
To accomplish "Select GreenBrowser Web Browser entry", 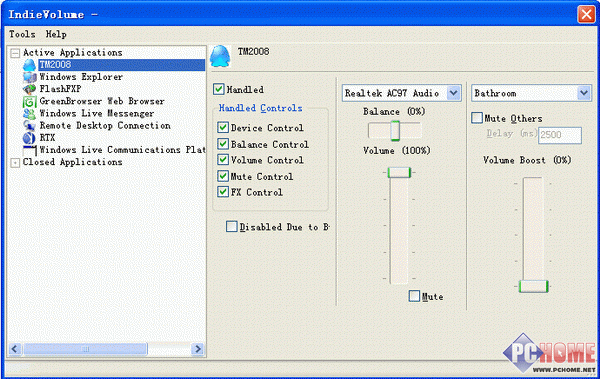I will click(102, 101).
